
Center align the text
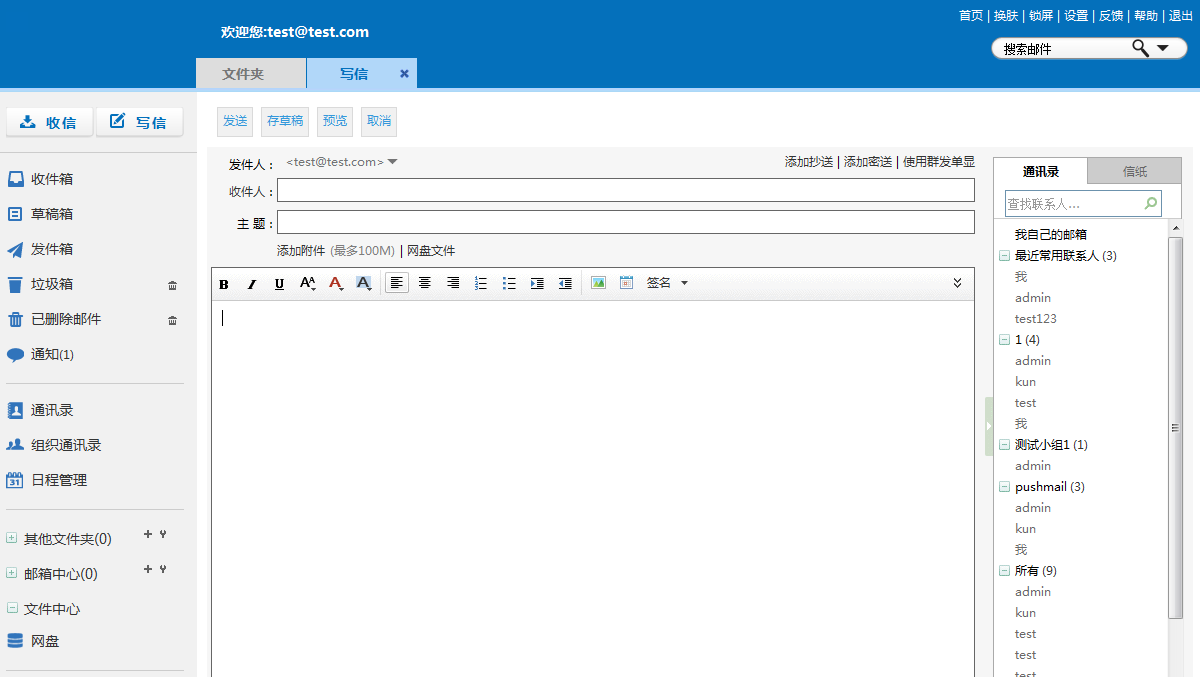[x=425, y=284]
